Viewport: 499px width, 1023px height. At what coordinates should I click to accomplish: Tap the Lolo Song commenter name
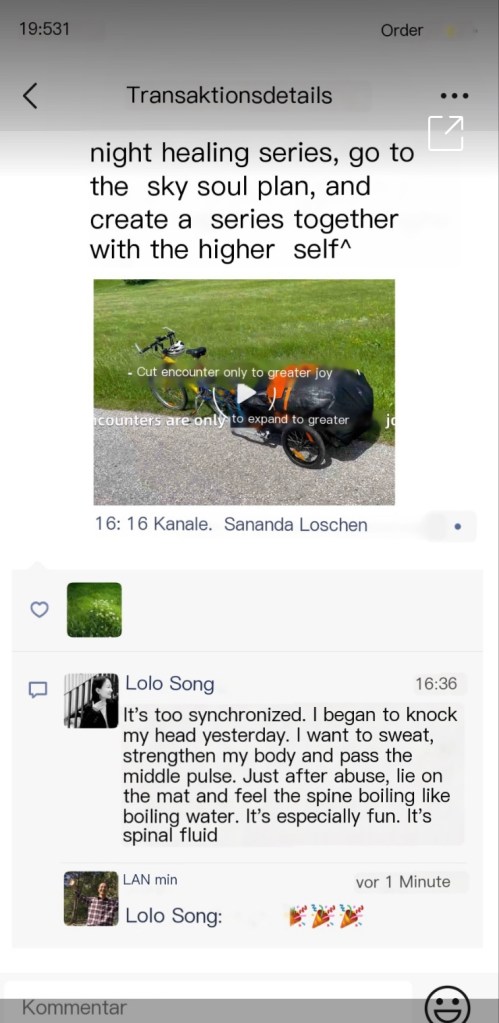[170, 684]
